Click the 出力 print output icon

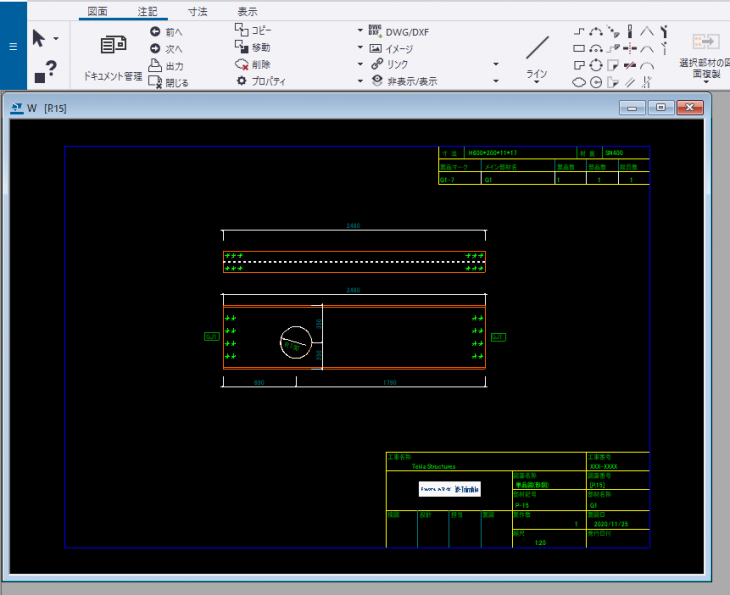pyautogui.click(x=156, y=65)
